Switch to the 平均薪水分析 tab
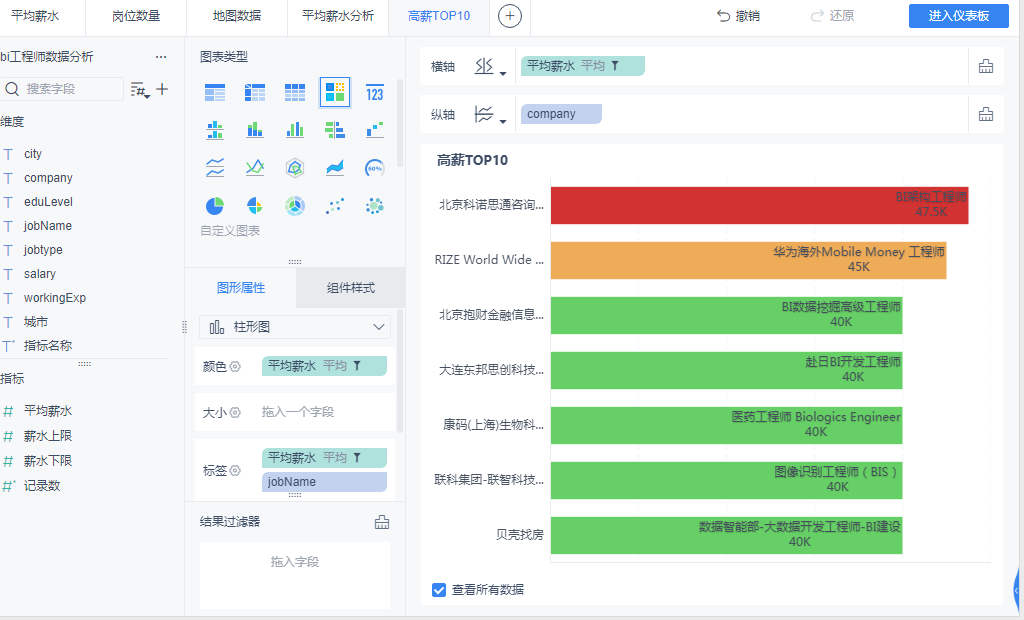 [338, 16]
